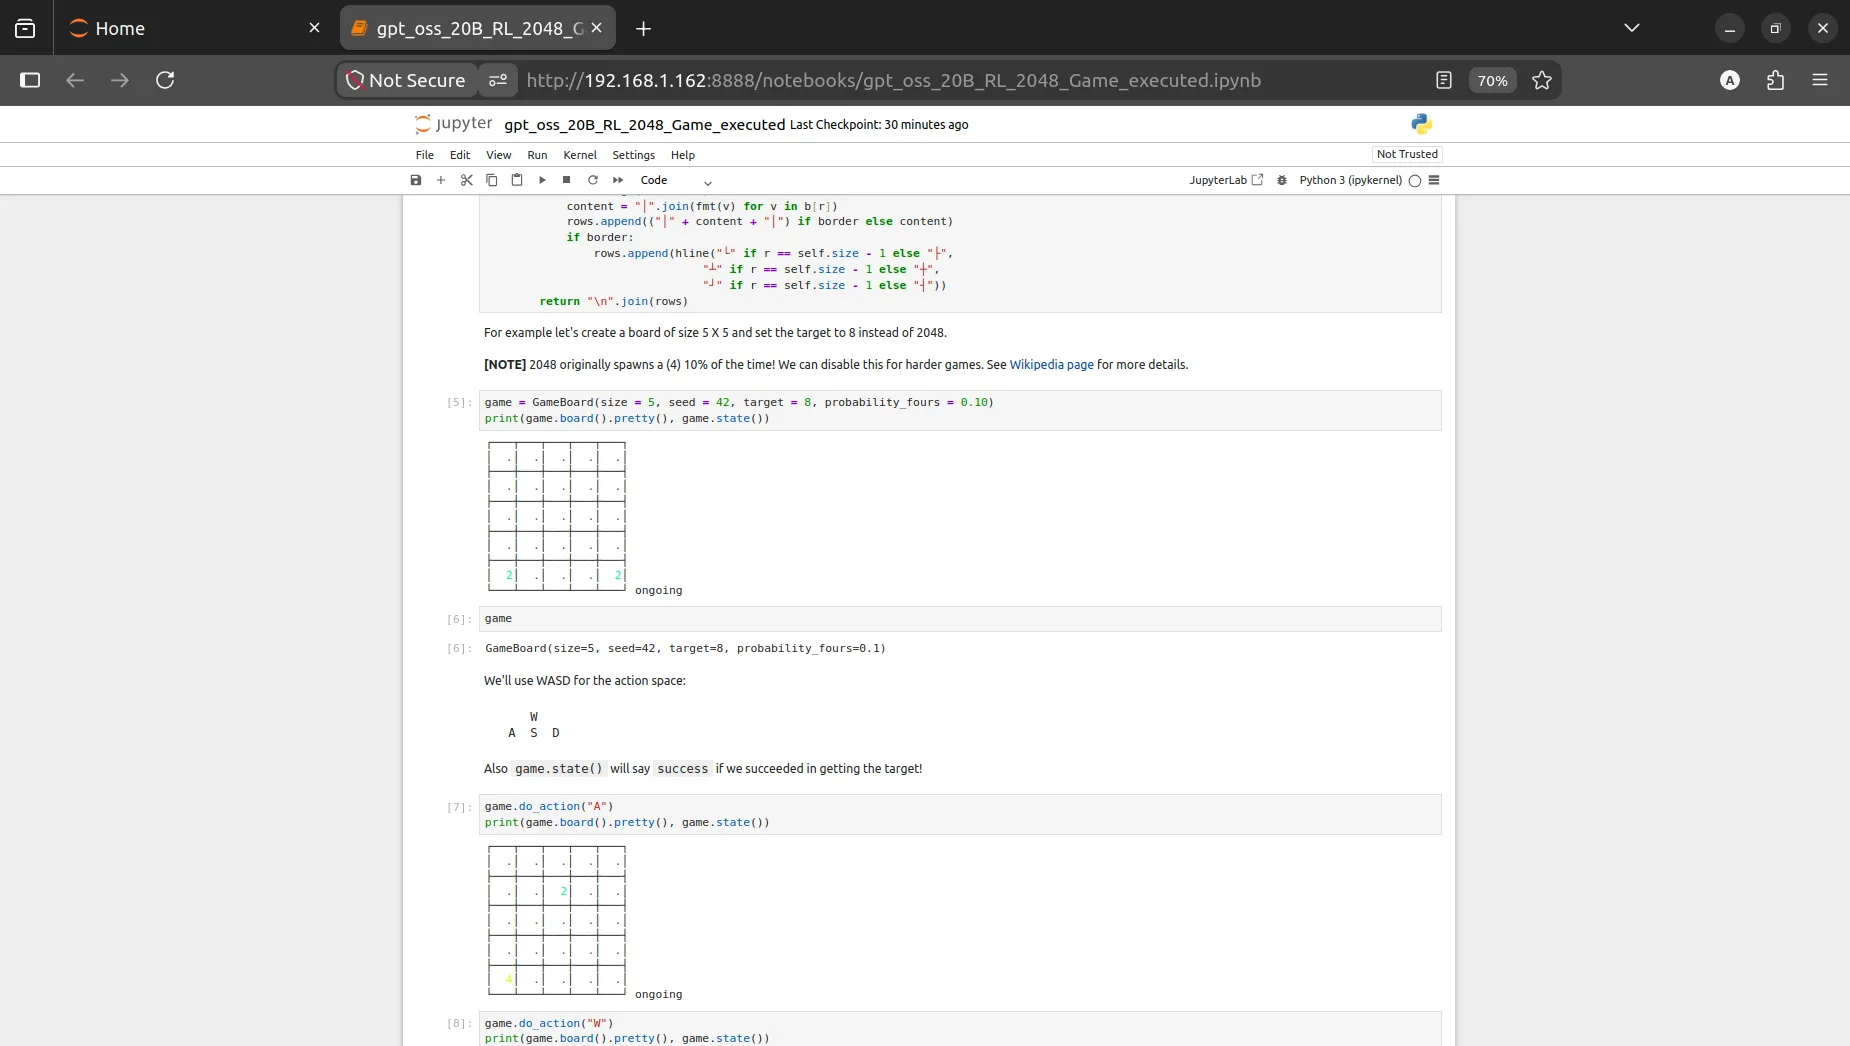Toggle reader view icon
This screenshot has height=1046, width=1850.
coord(1444,80)
